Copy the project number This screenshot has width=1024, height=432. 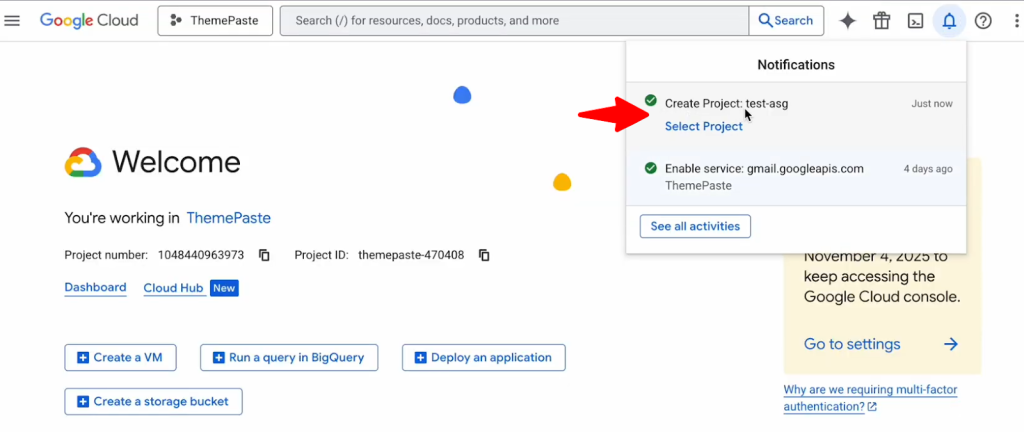coord(265,255)
